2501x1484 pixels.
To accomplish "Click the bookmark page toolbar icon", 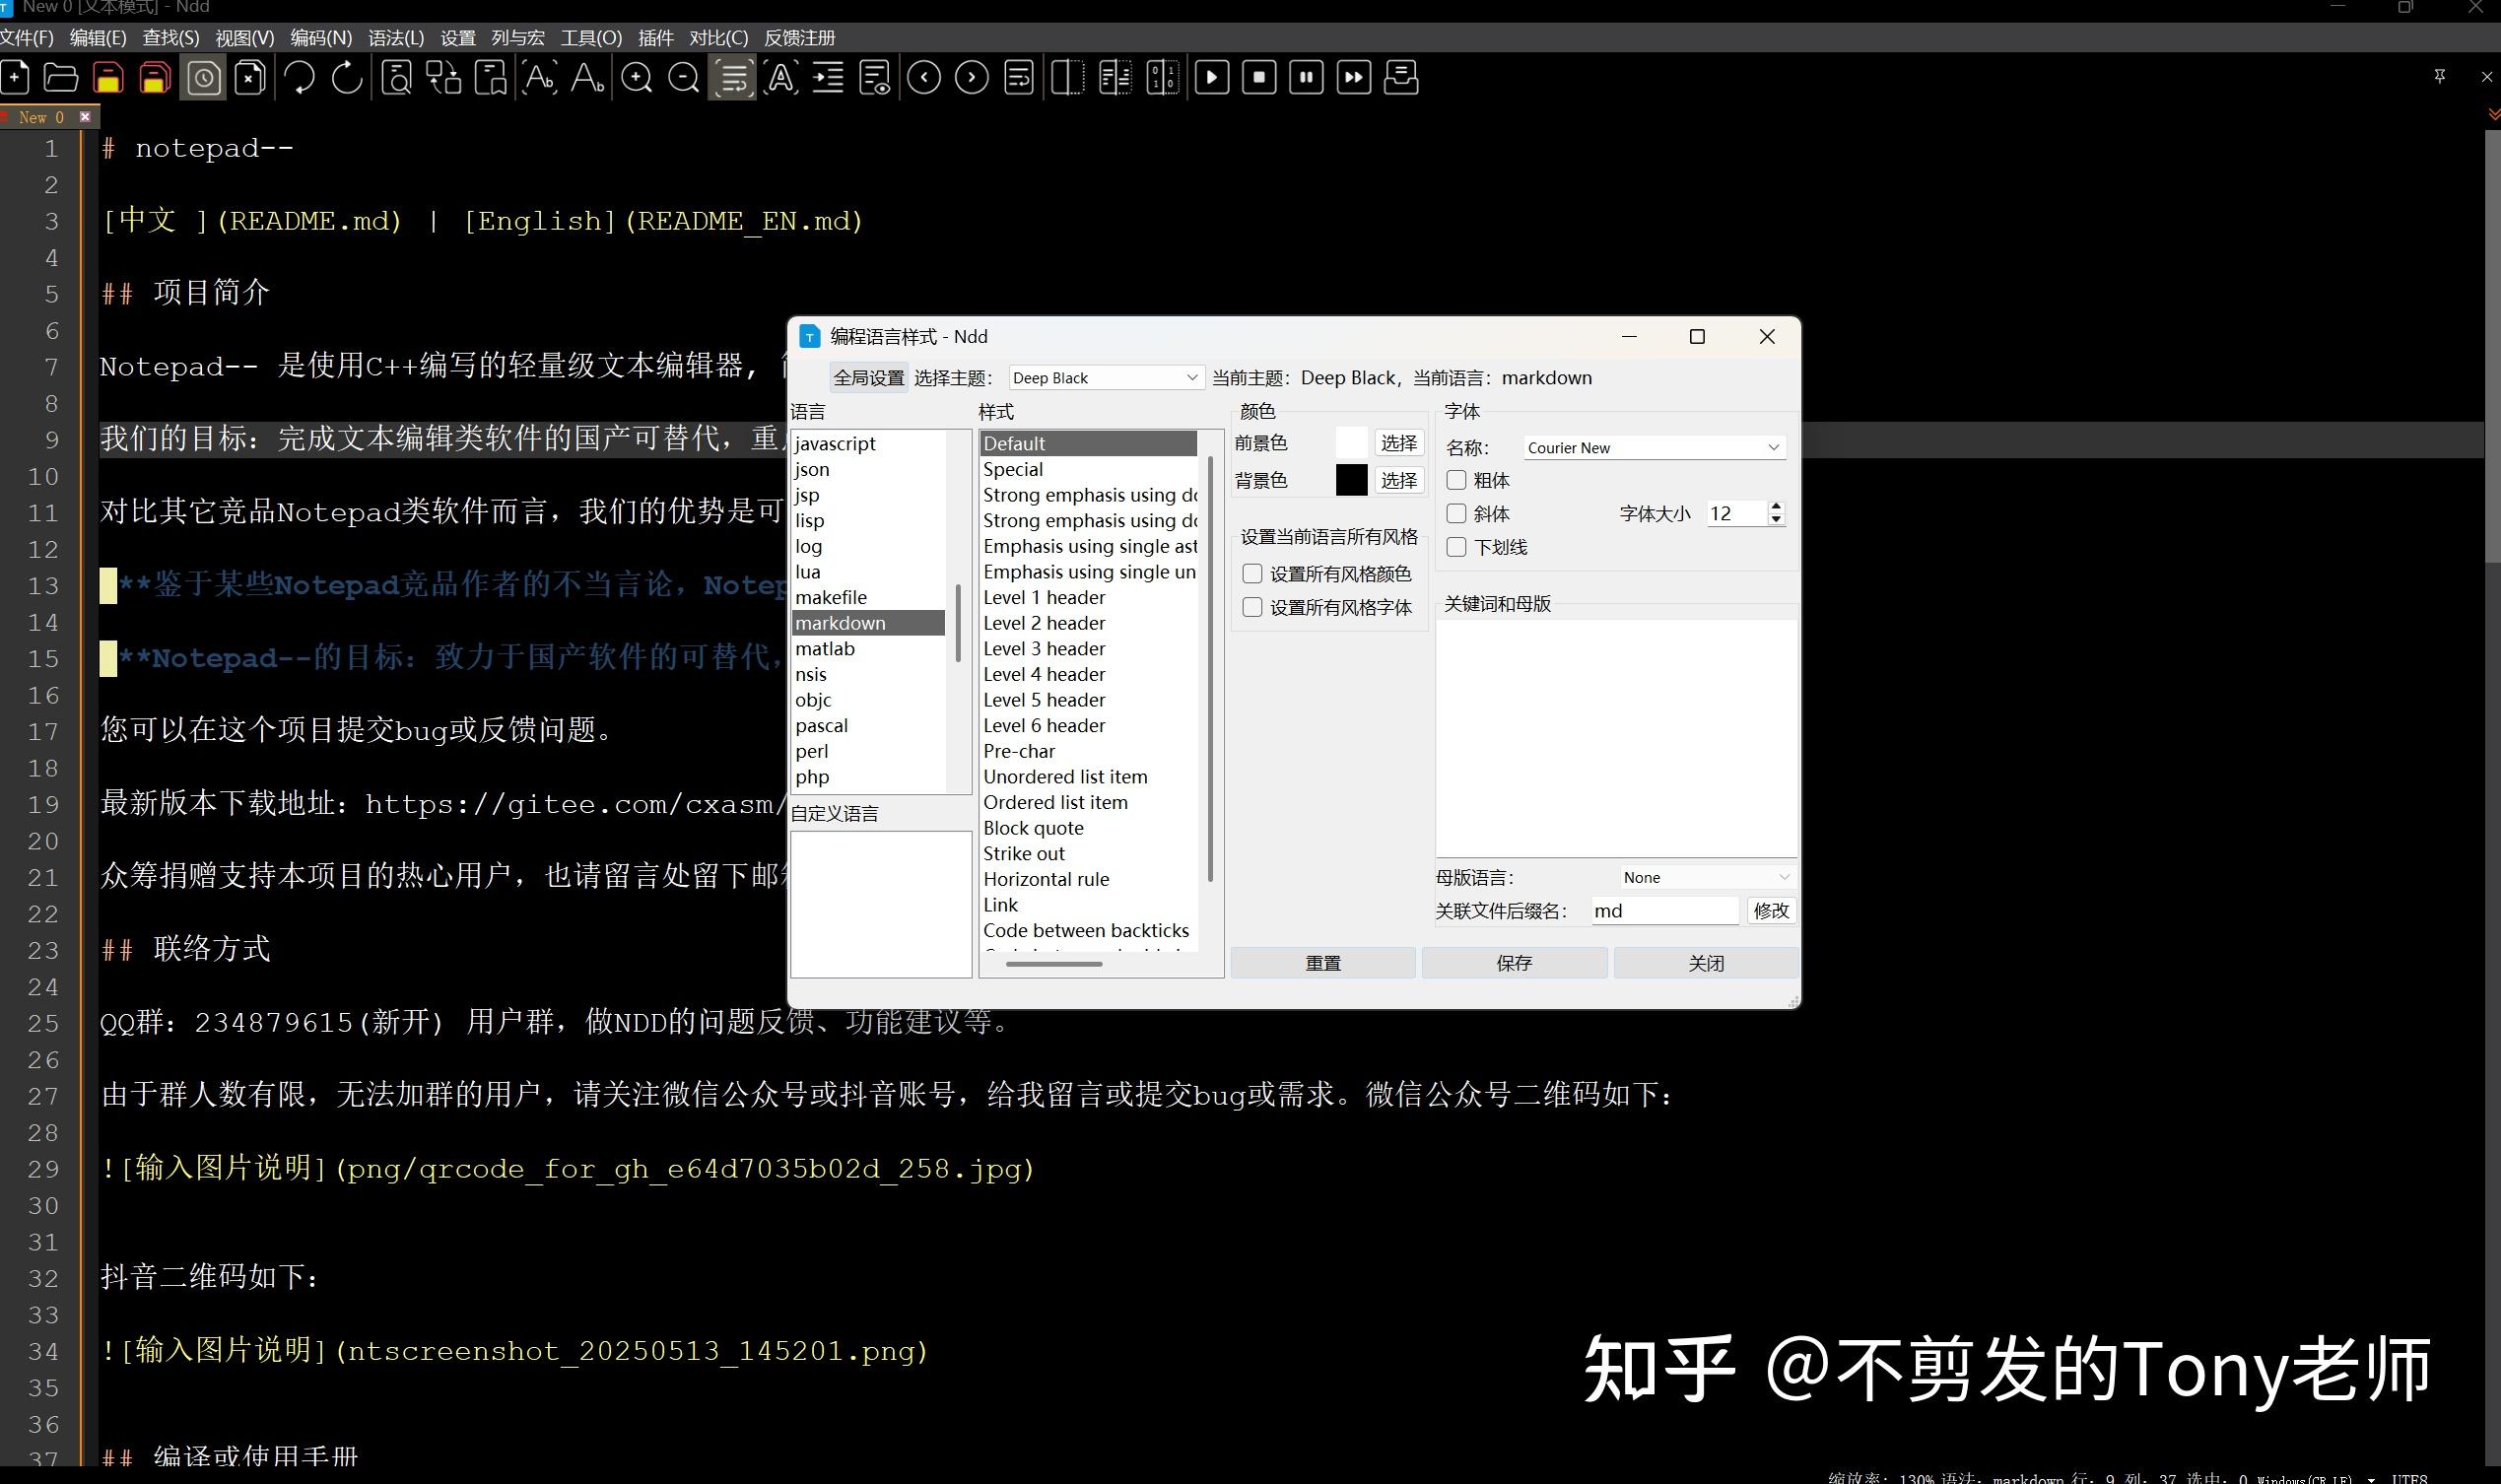I will (491, 77).
